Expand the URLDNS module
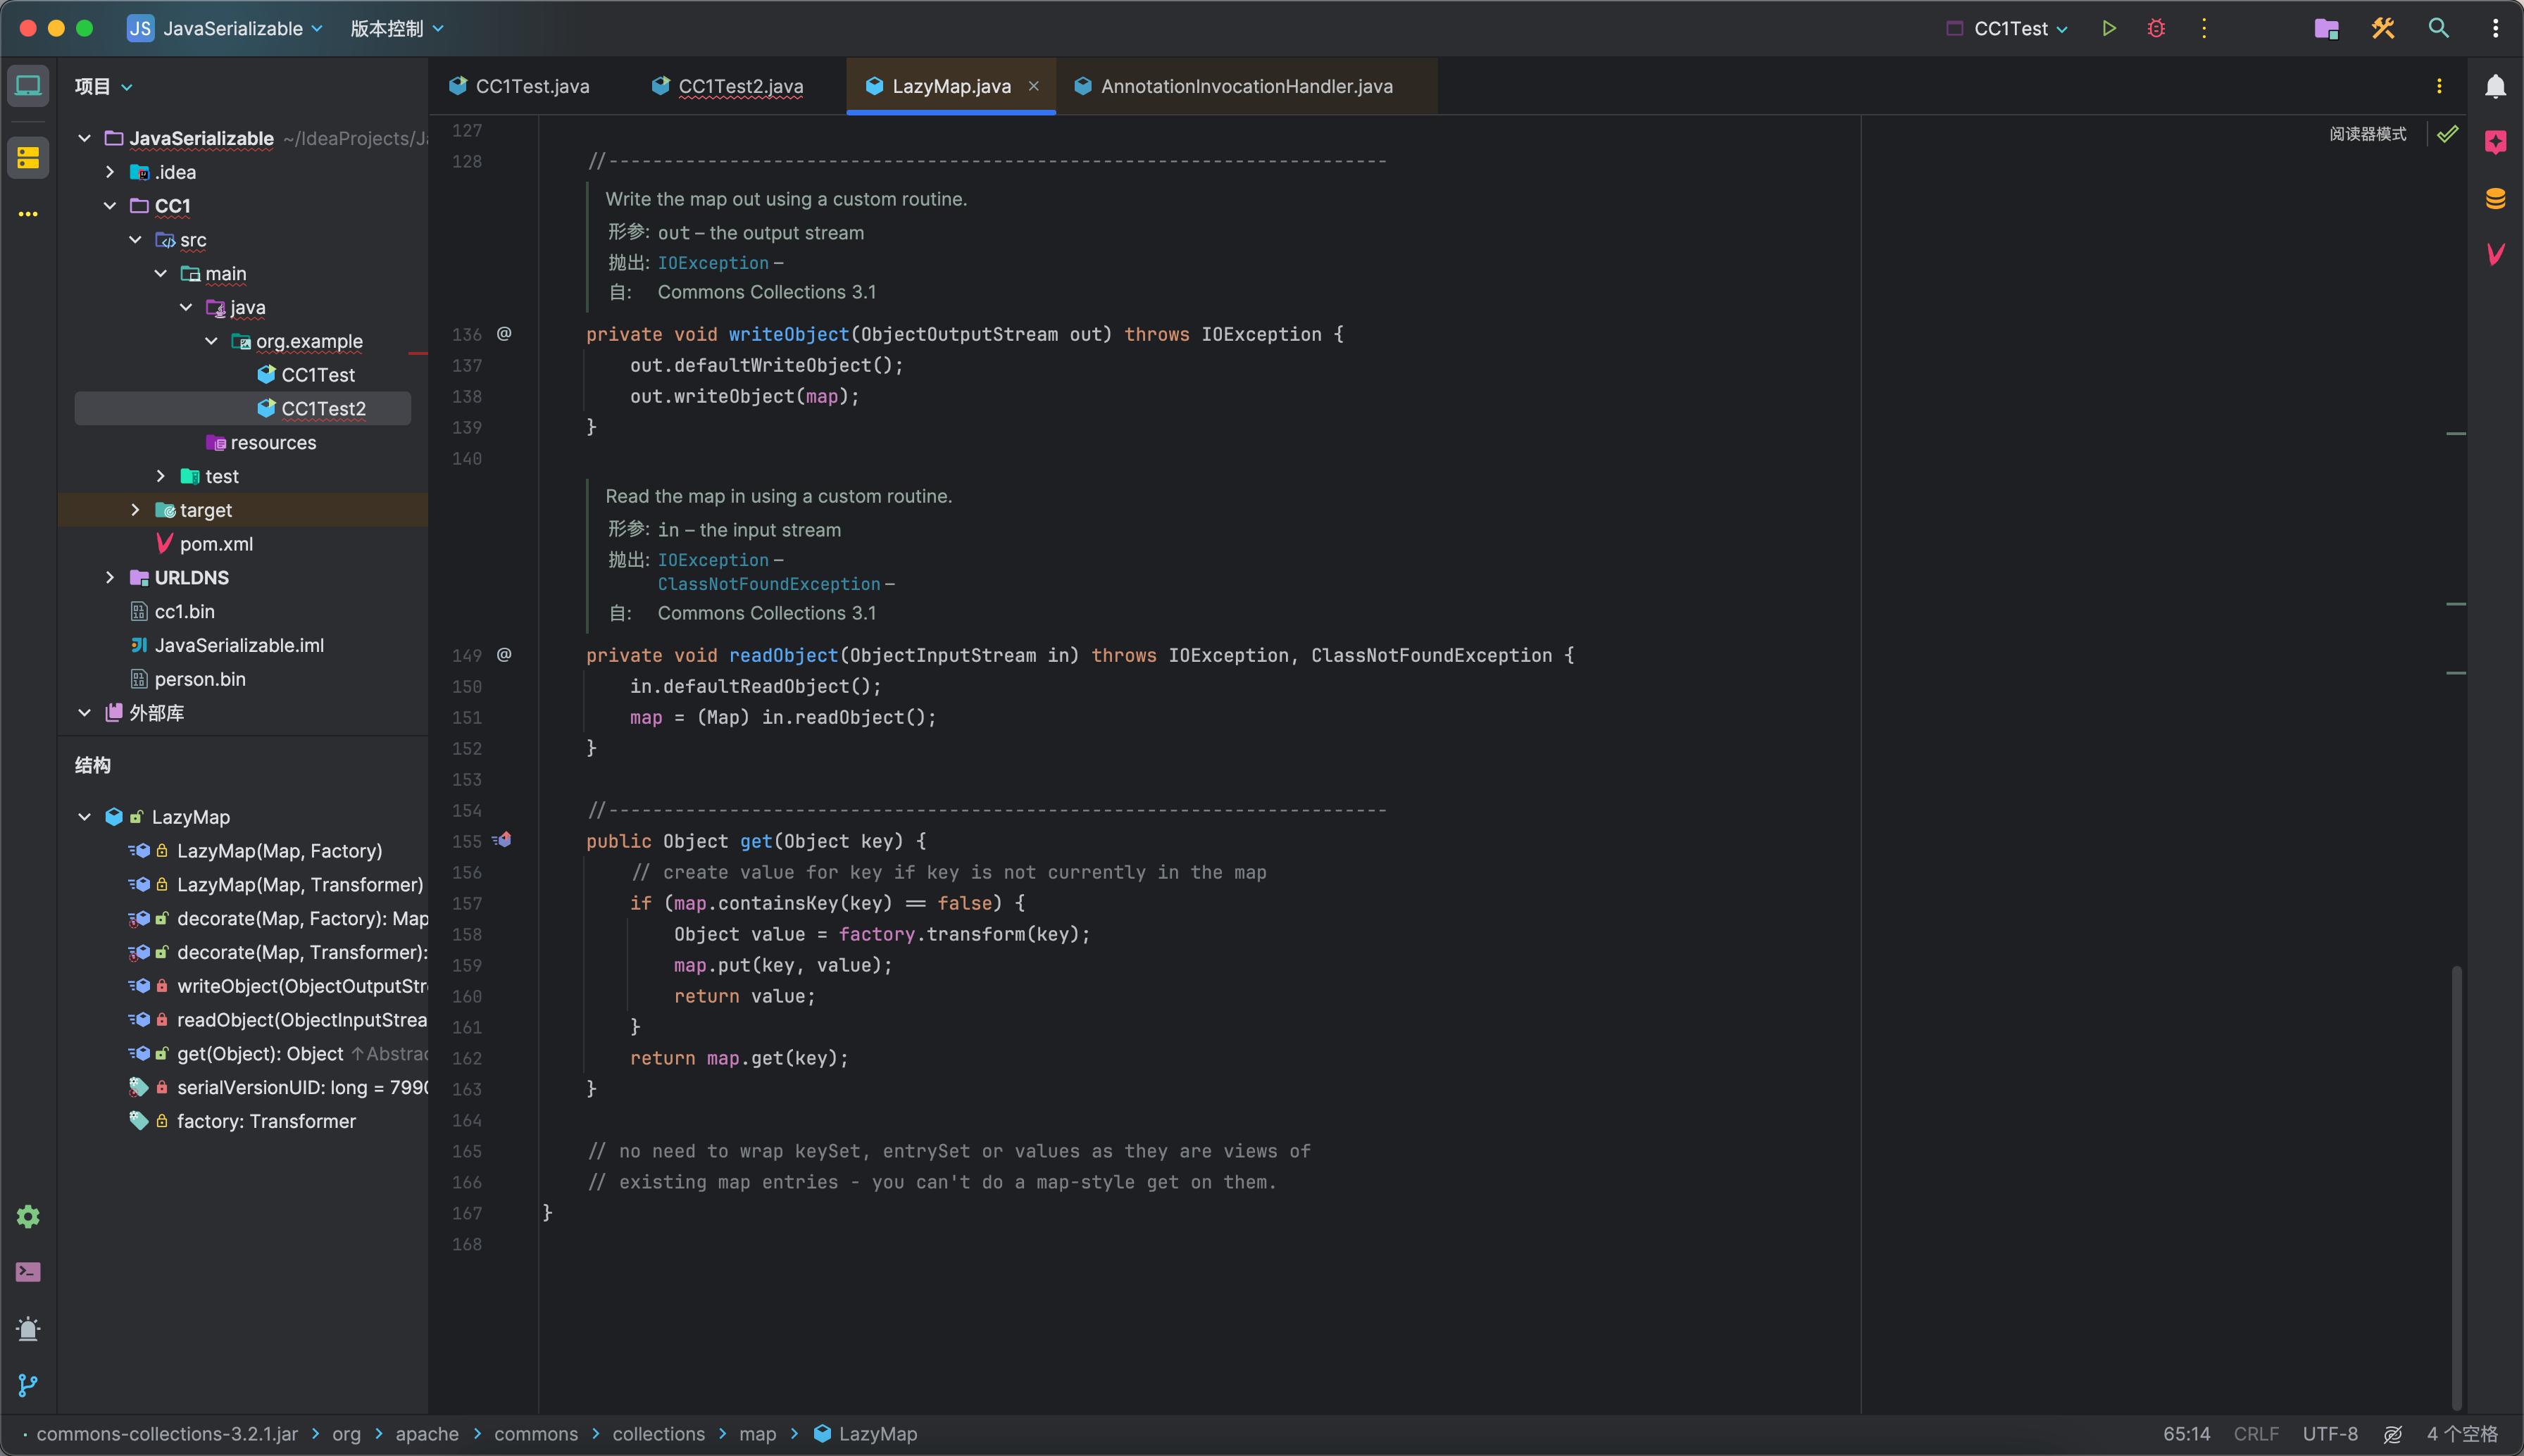The height and width of the screenshot is (1456, 2524). [110, 578]
